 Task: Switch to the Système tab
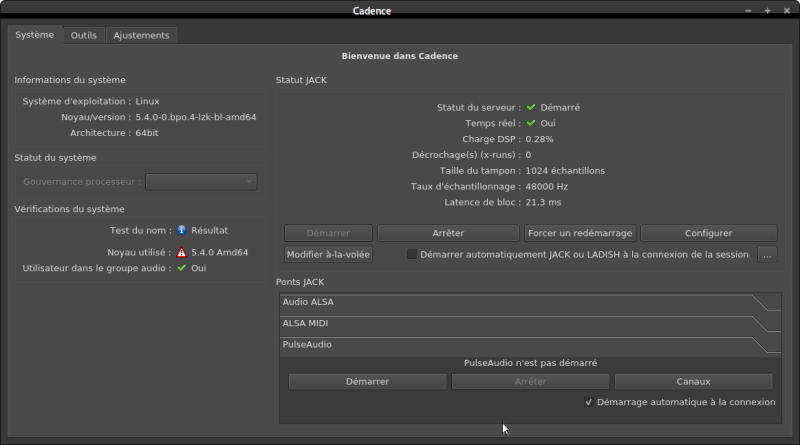click(35, 35)
